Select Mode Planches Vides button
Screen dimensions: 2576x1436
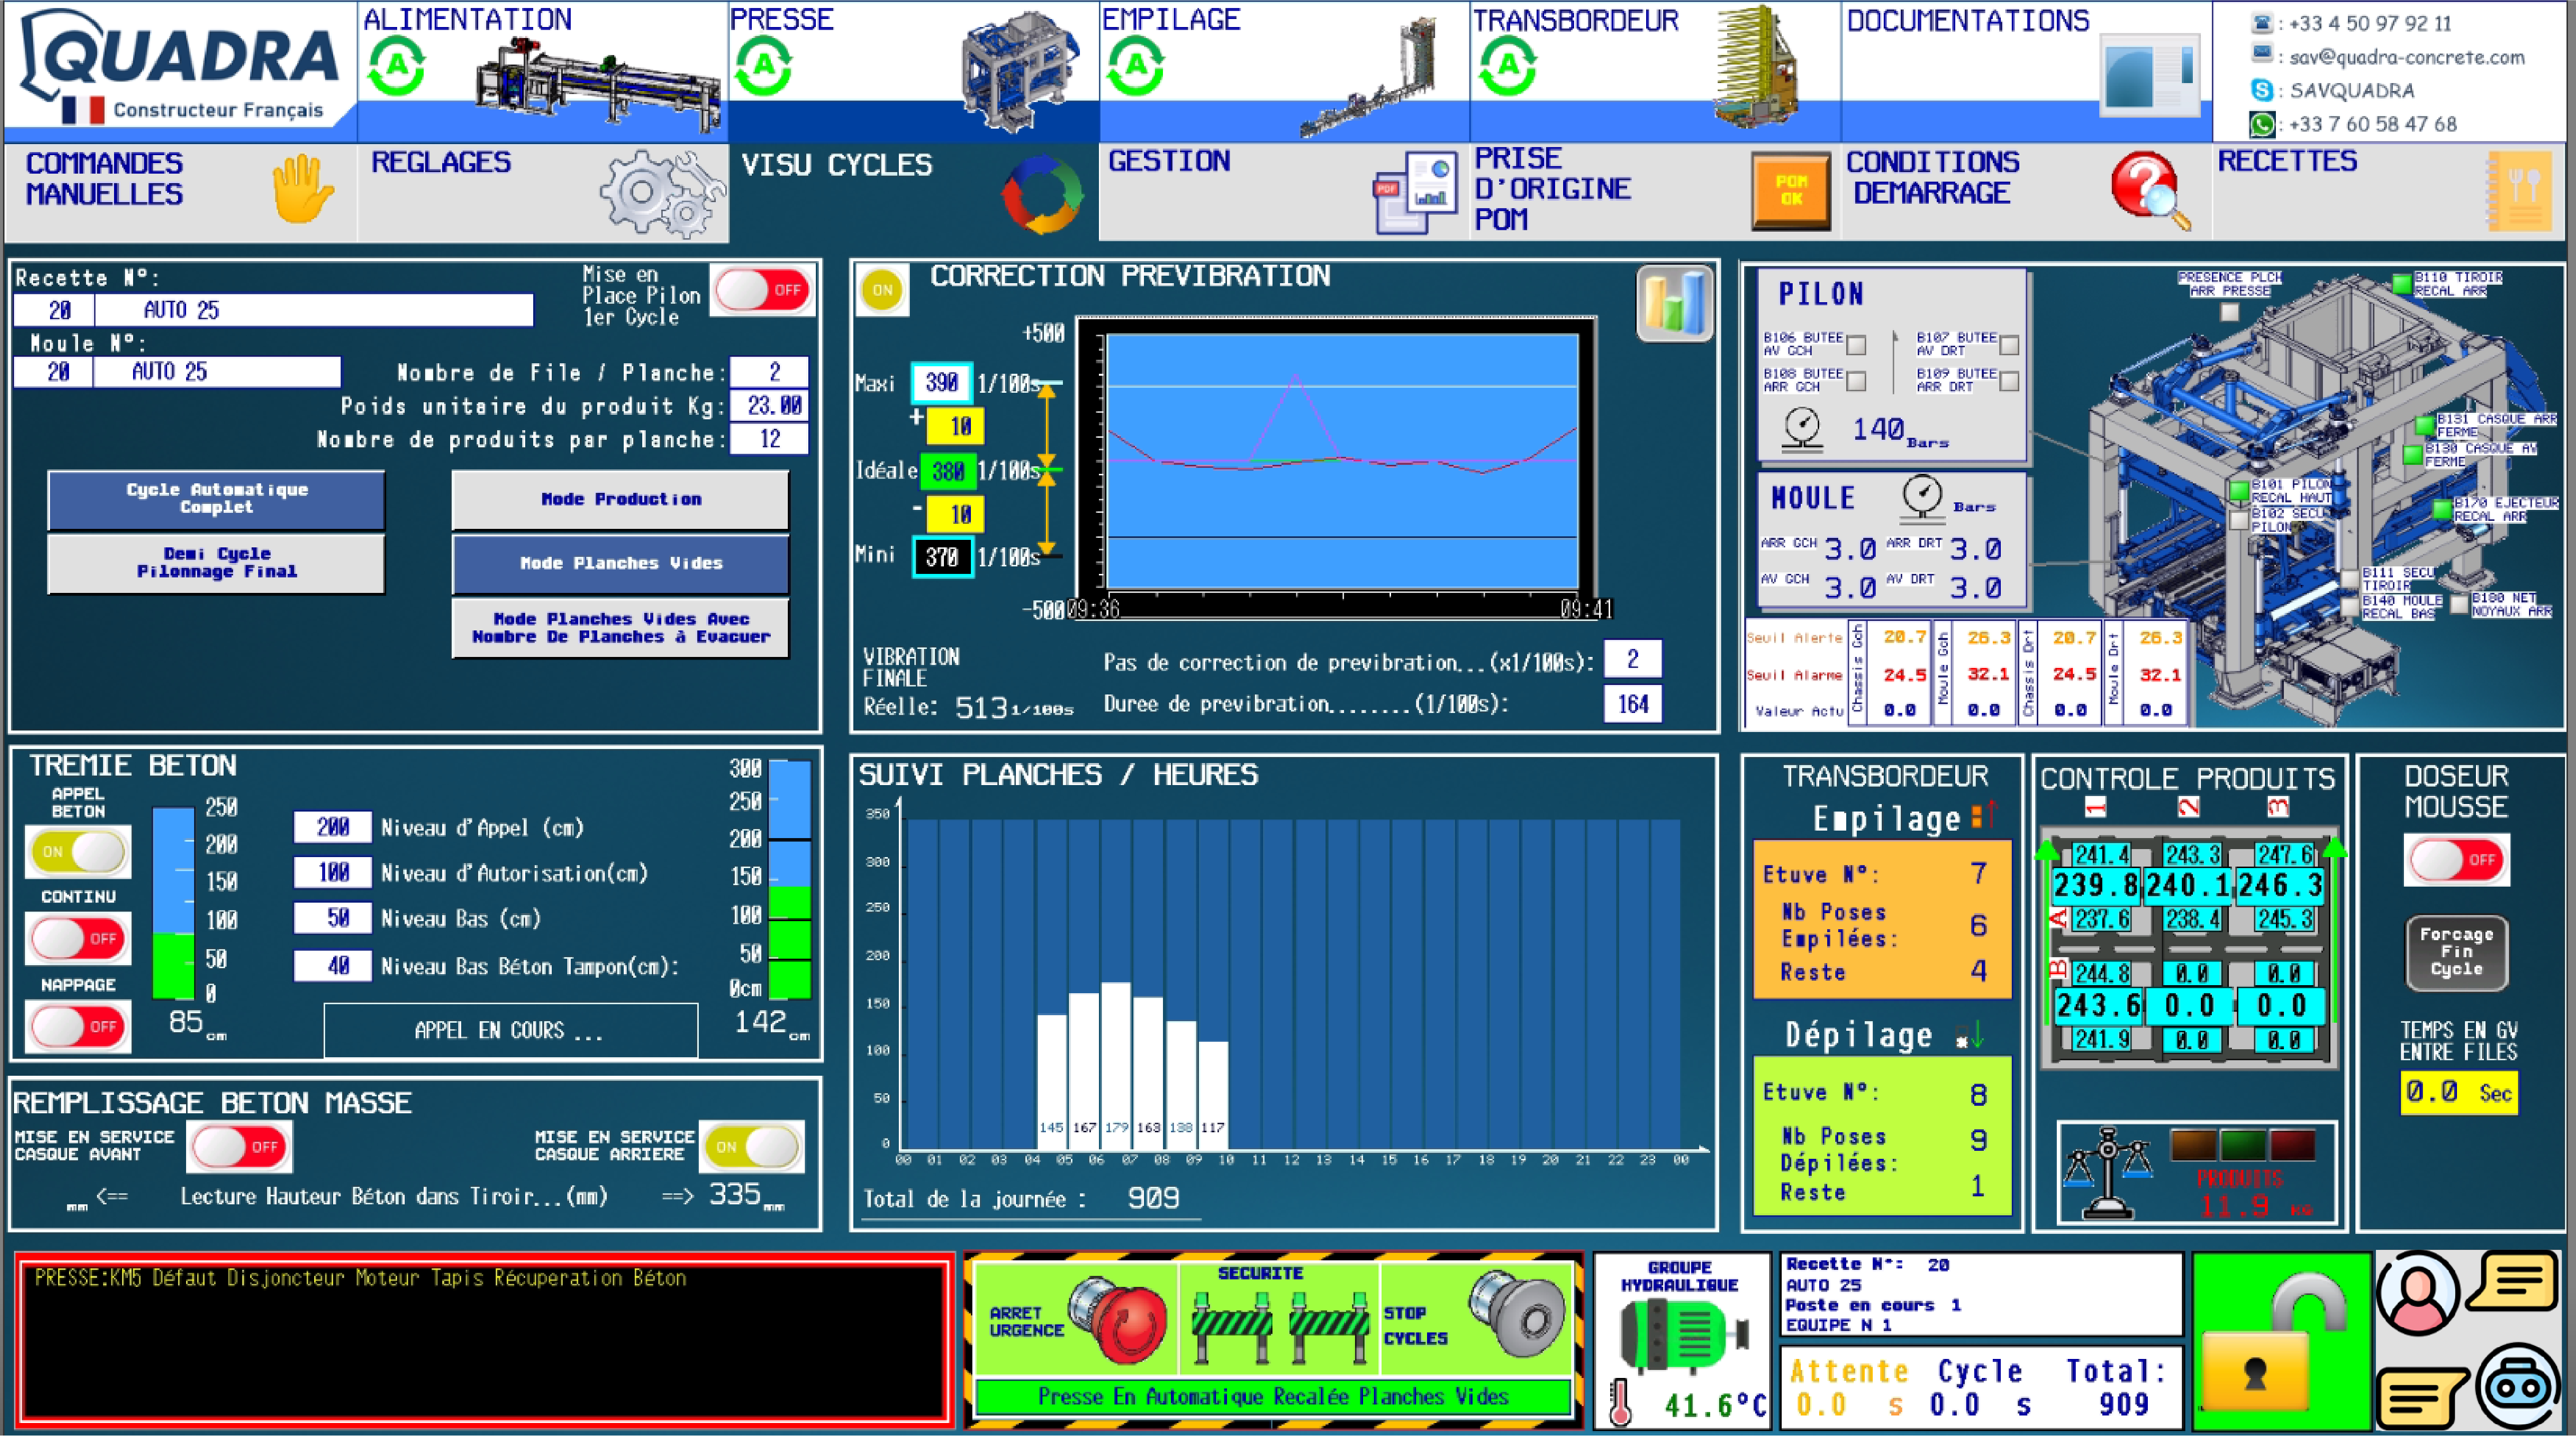tap(620, 564)
